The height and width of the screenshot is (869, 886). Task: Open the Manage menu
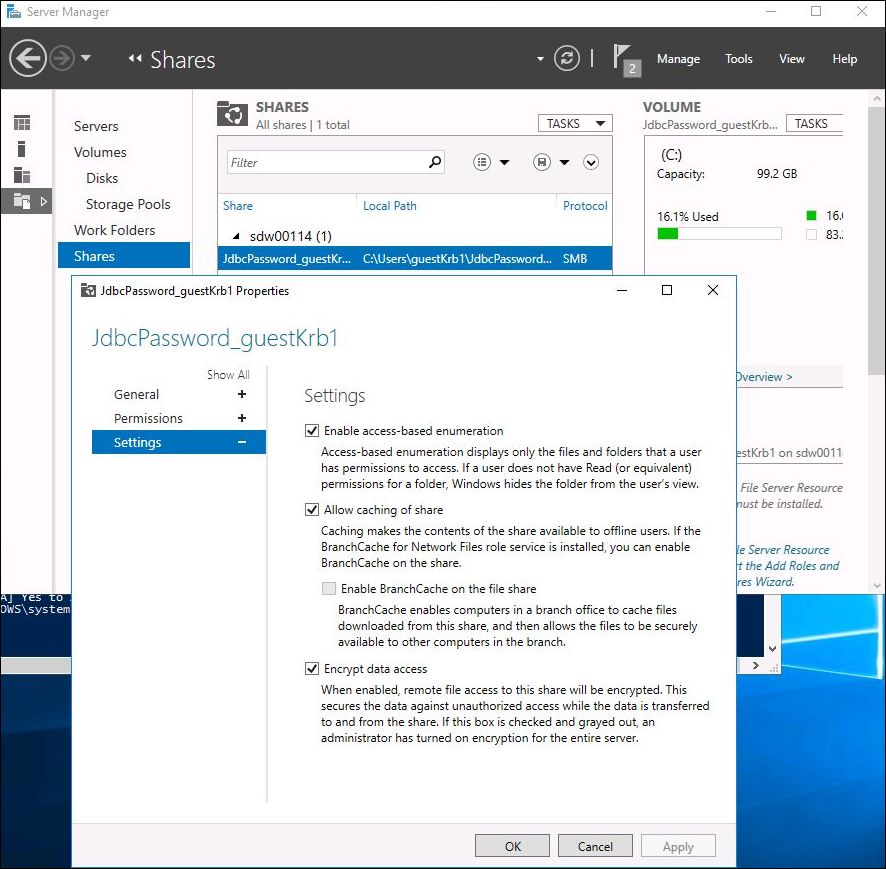point(678,59)
